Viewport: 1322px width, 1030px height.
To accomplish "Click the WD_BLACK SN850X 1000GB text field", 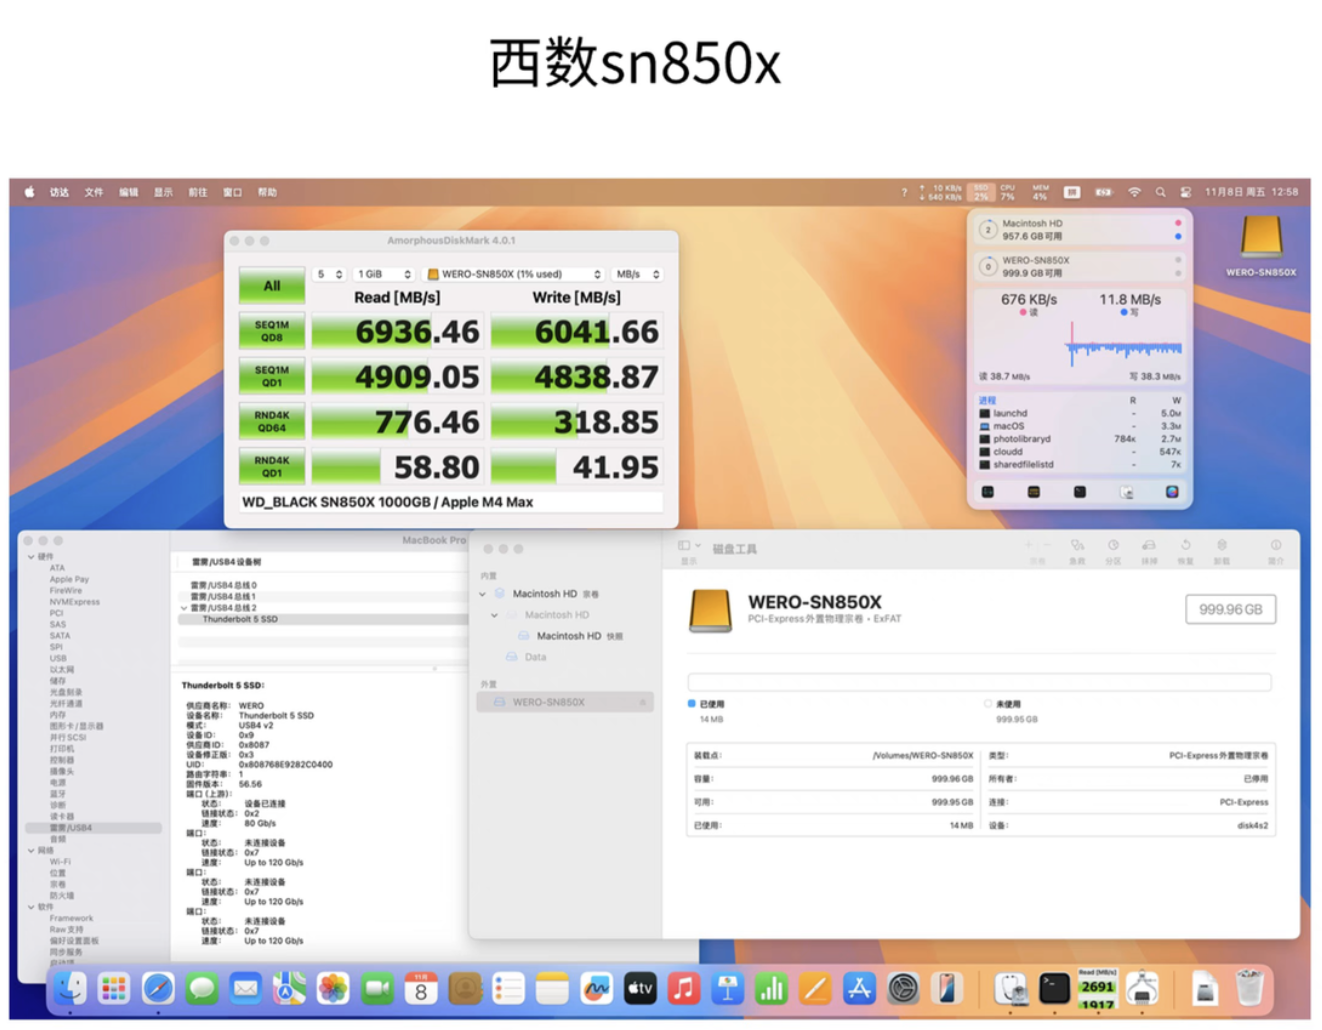I will pos(451,502).
